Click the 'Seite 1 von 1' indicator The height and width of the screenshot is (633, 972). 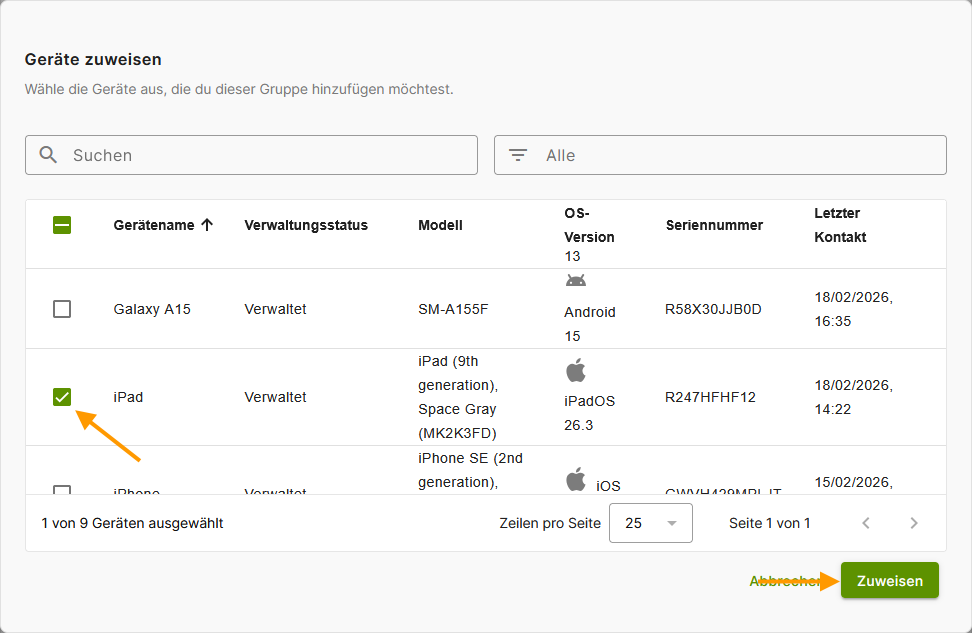(x=769, y=523)
